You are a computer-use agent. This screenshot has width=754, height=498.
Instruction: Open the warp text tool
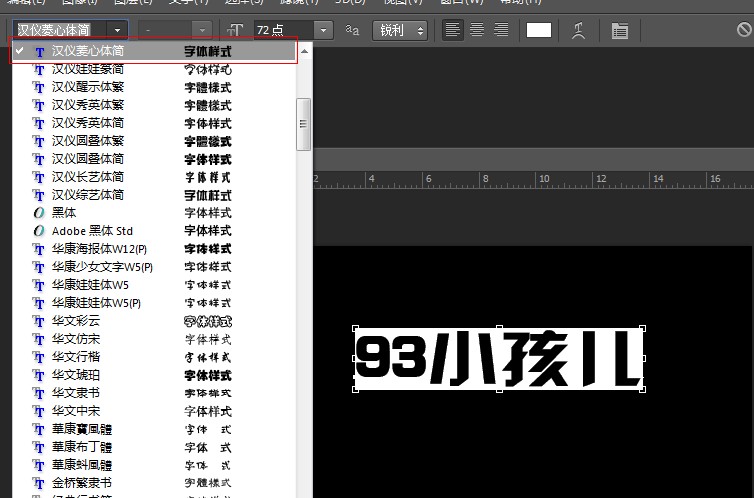(578, 30)
